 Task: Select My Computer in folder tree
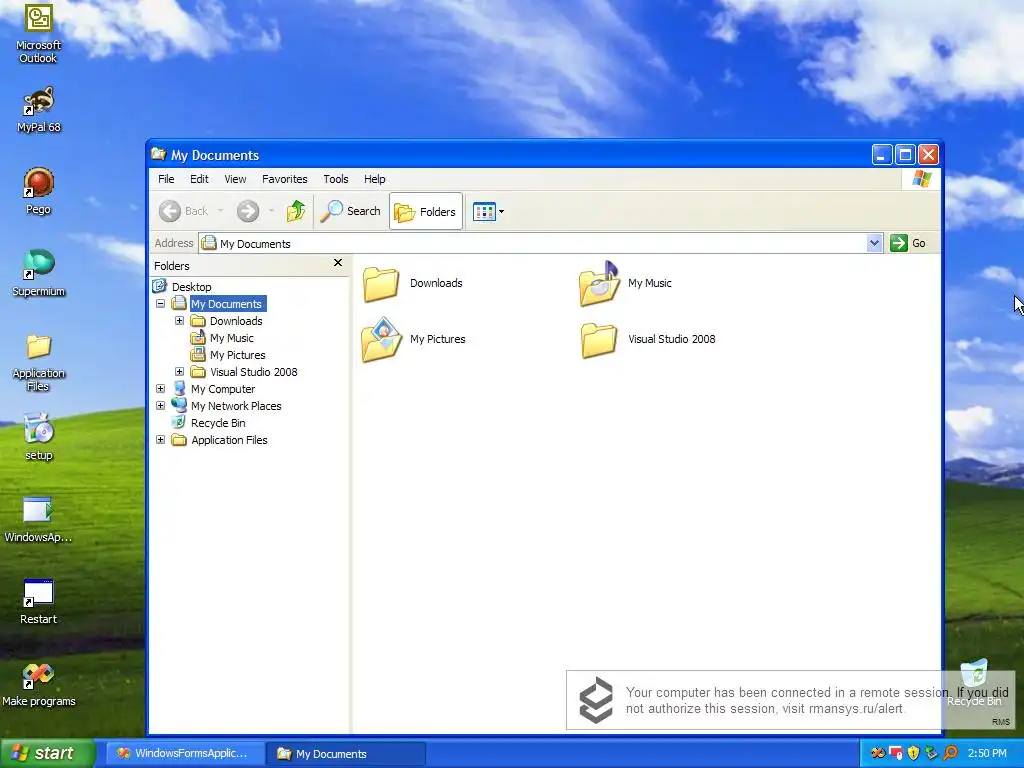point(223,389)
